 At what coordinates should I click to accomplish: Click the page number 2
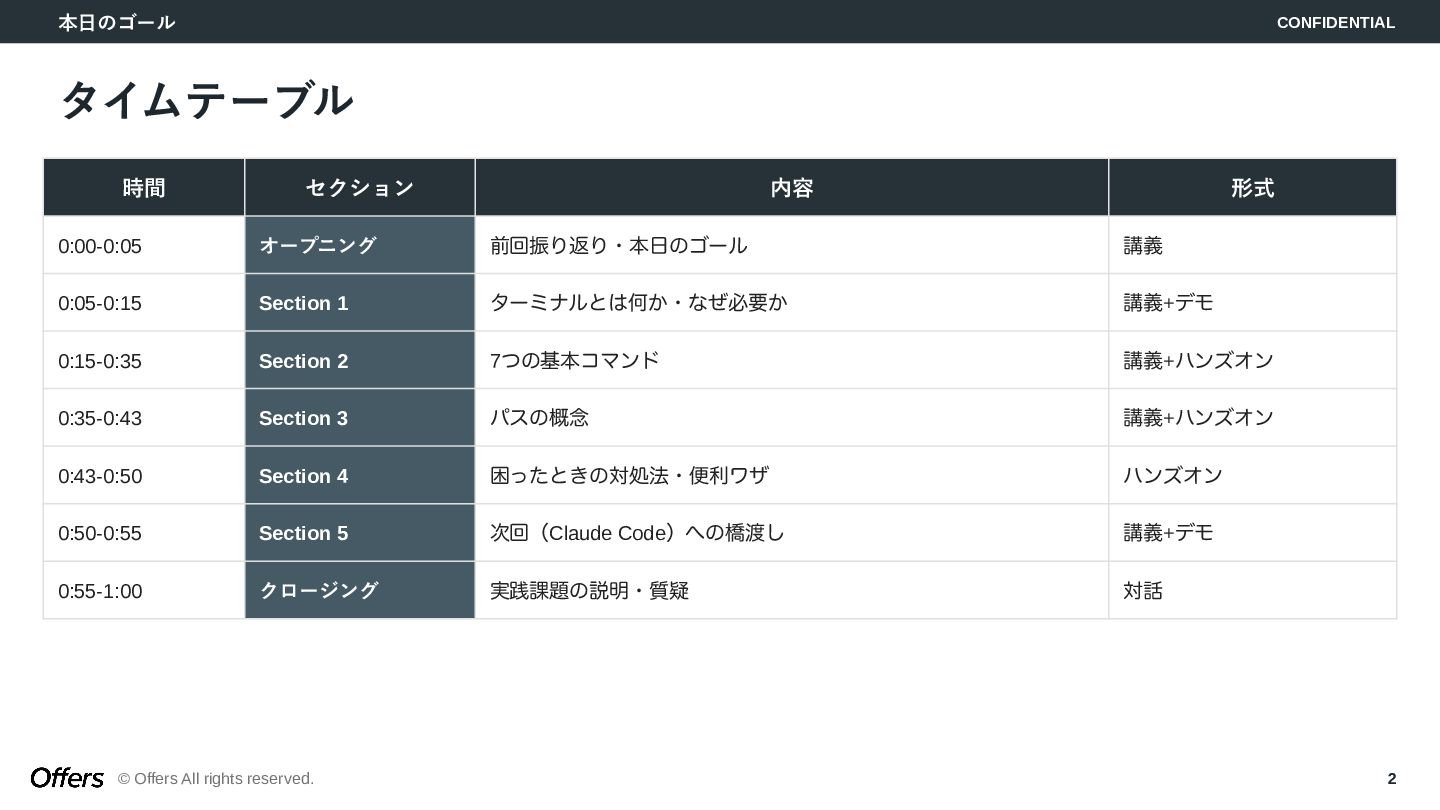tap(1391, 779)
